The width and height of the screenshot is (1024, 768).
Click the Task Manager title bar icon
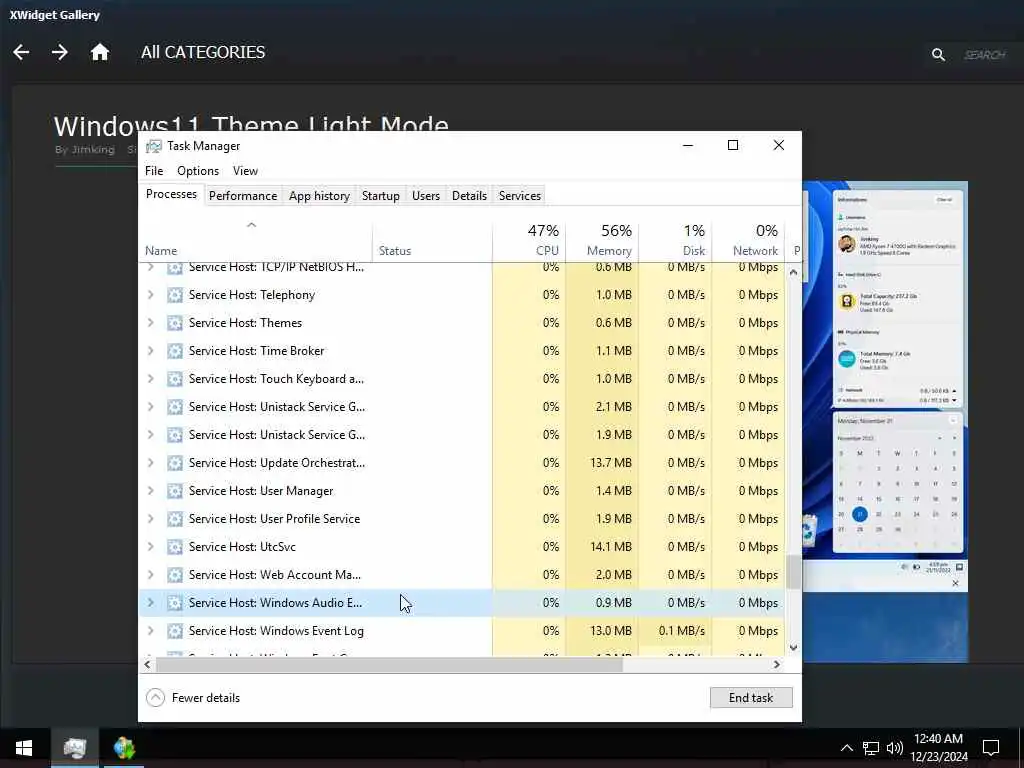click(x=153, y=146)
